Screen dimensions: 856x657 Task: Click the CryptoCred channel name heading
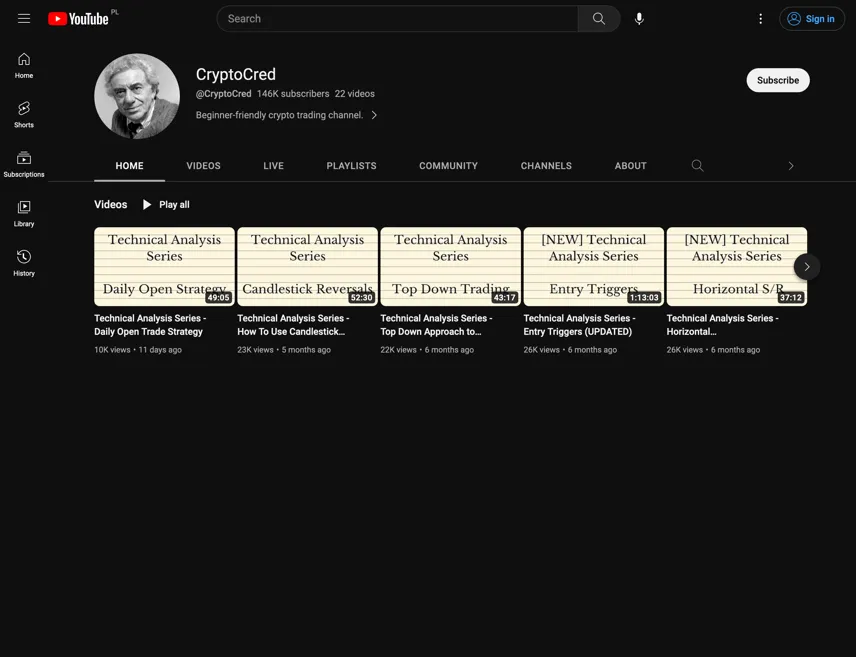tap(236, 74)
